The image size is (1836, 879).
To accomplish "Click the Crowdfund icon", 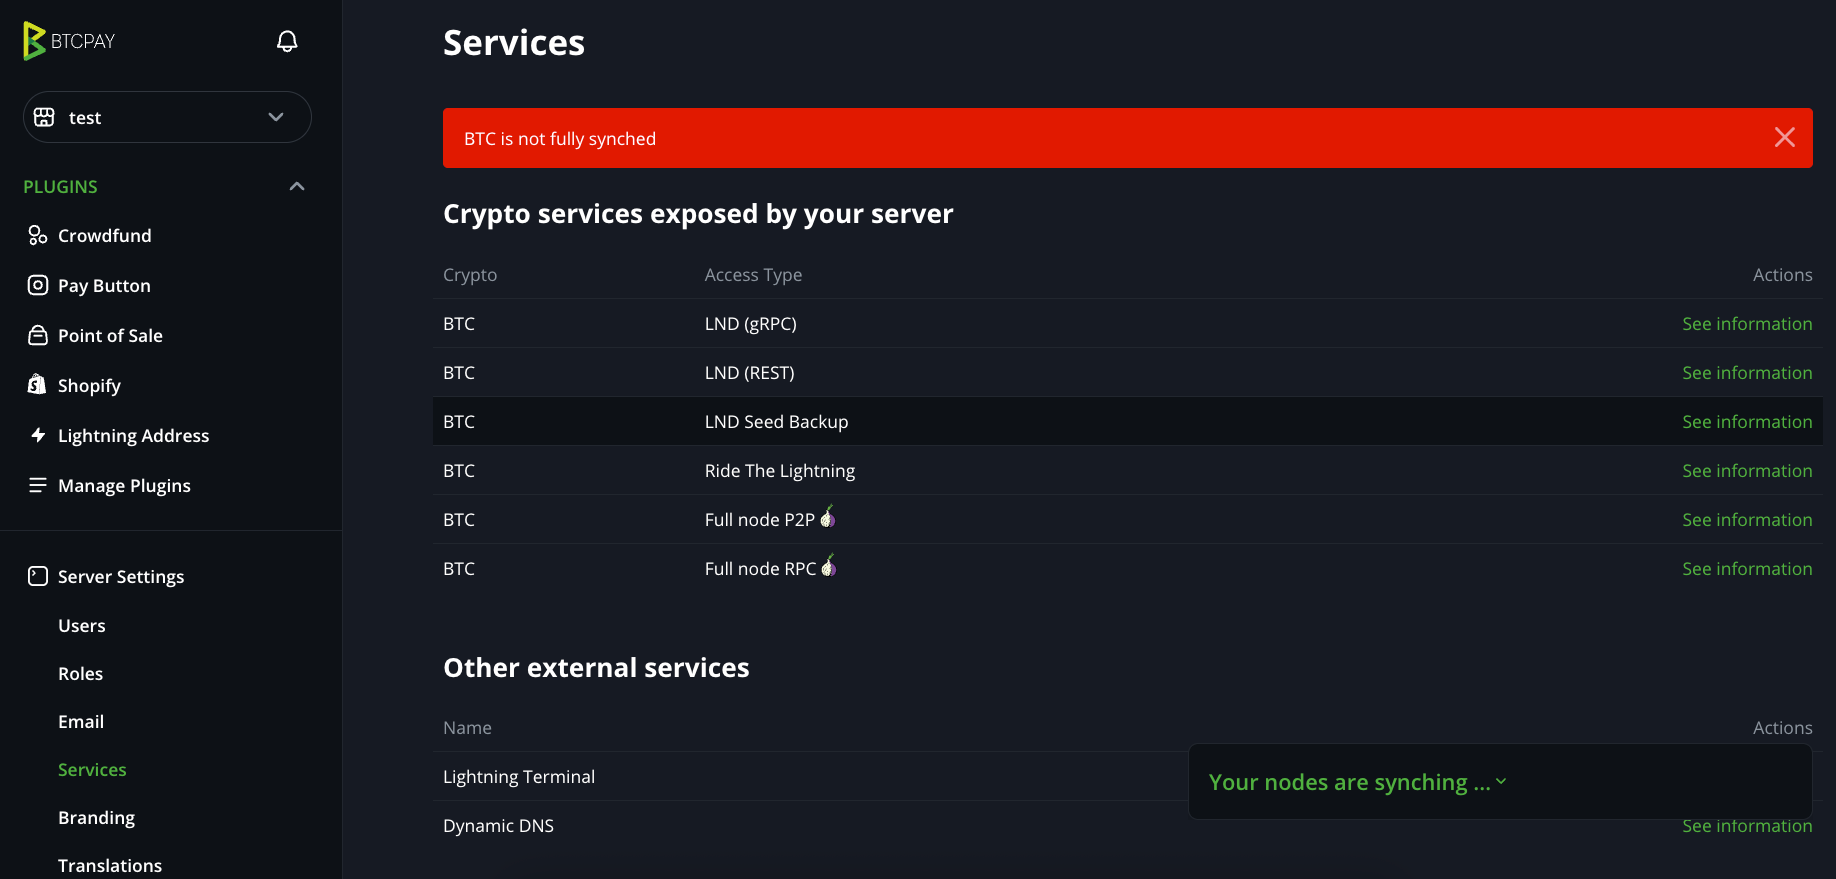I will 38,235.
